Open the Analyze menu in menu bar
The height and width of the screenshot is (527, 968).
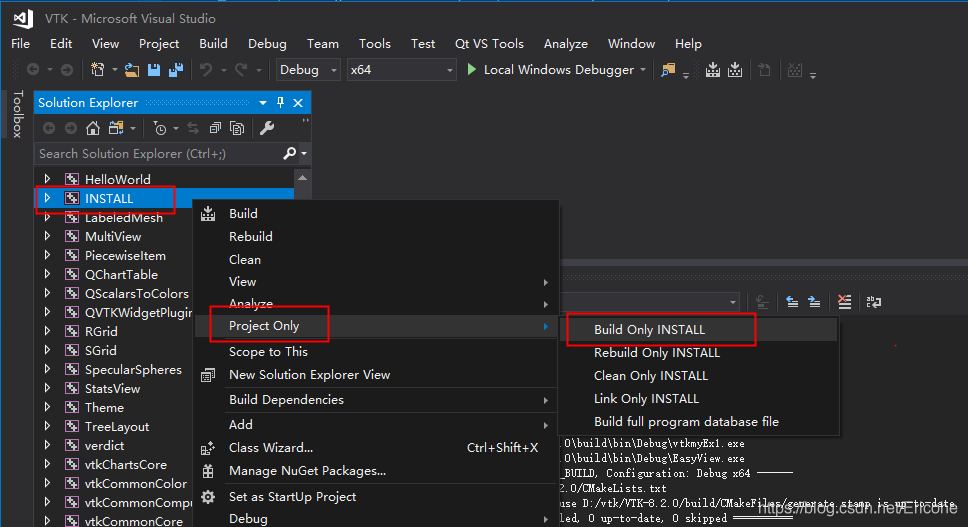point(565,44)
